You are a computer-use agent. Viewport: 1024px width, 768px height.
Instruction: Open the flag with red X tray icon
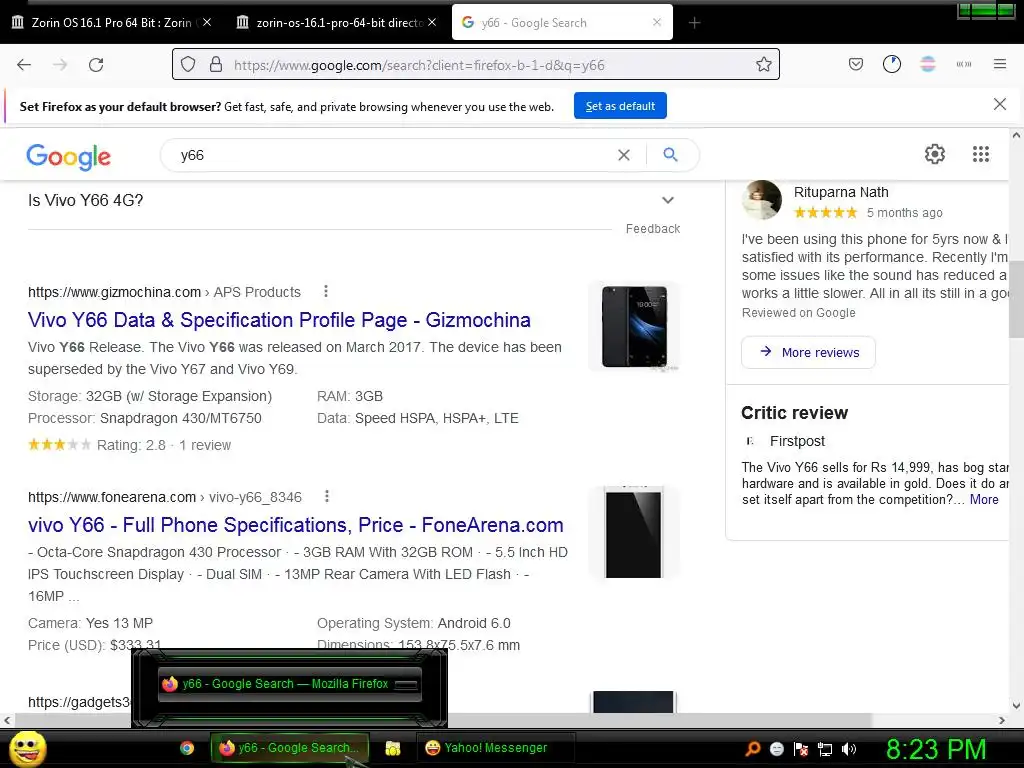801,748
